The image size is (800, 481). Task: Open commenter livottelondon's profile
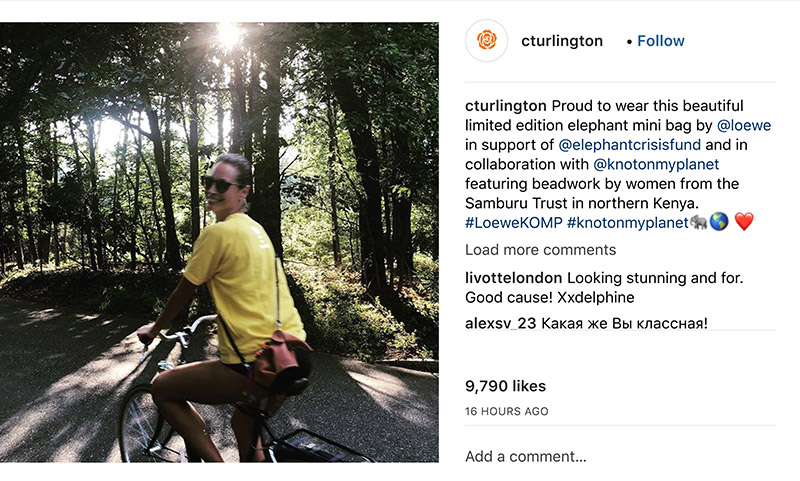tap(516, 277)
